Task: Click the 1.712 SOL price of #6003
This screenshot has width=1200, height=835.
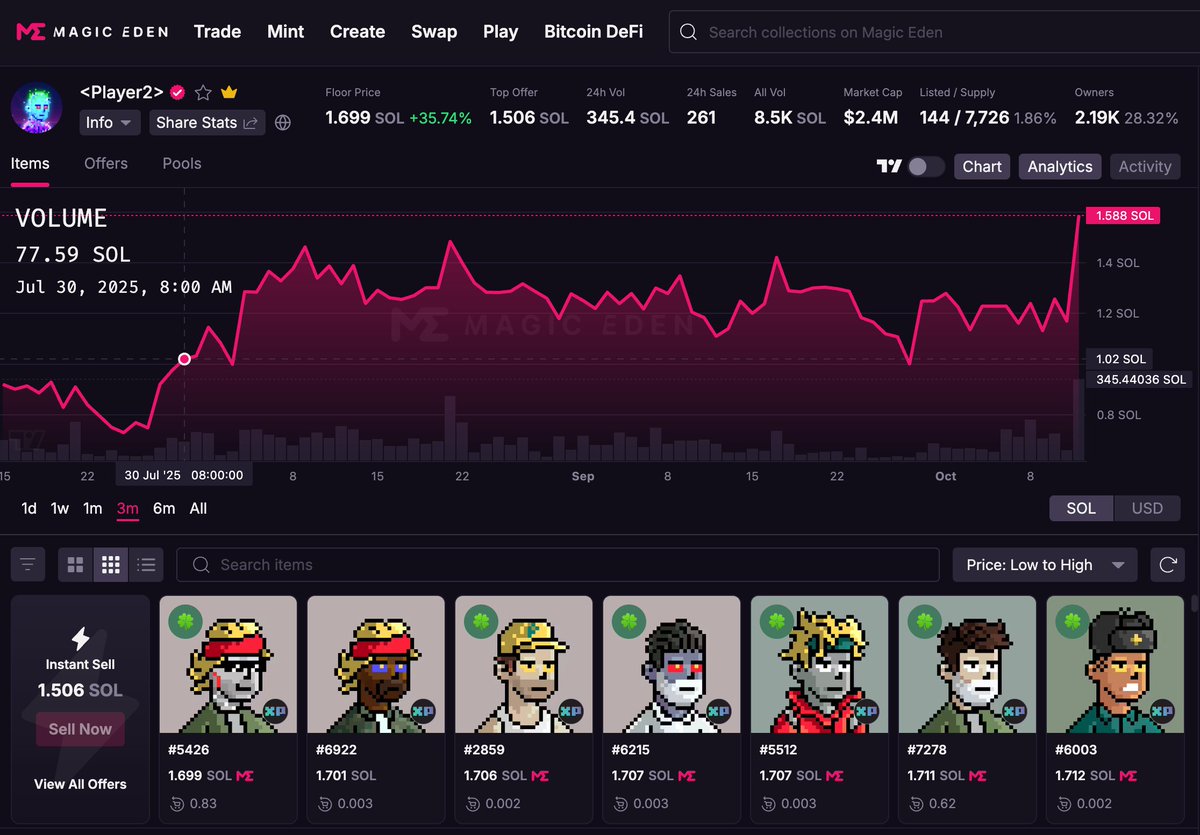Action: pos(1085,775)
